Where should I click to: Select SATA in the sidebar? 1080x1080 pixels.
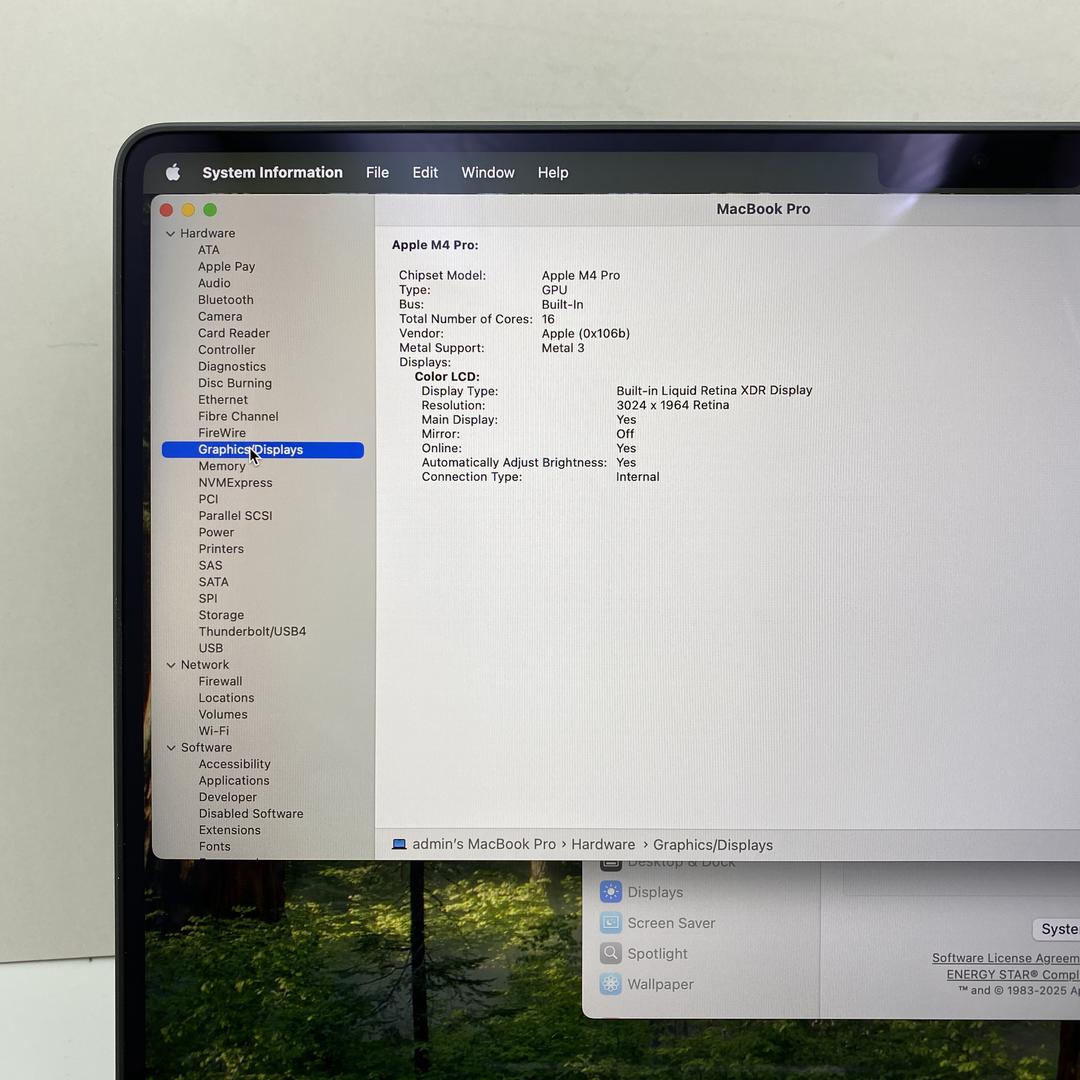click(x=214, y=582)
